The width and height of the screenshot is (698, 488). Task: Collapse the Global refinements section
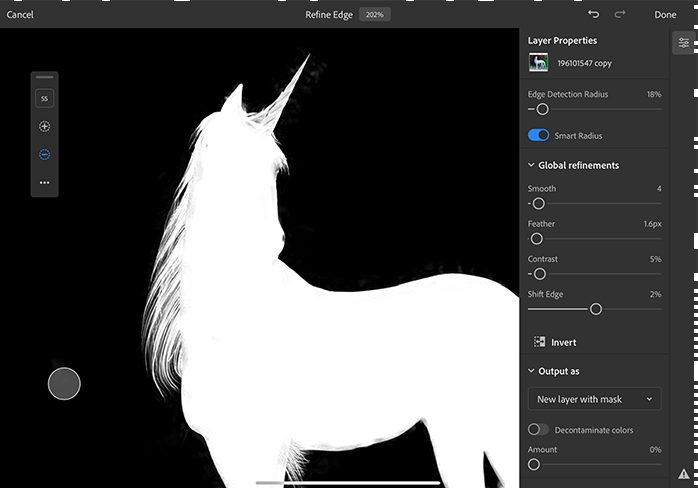[531, 165]
